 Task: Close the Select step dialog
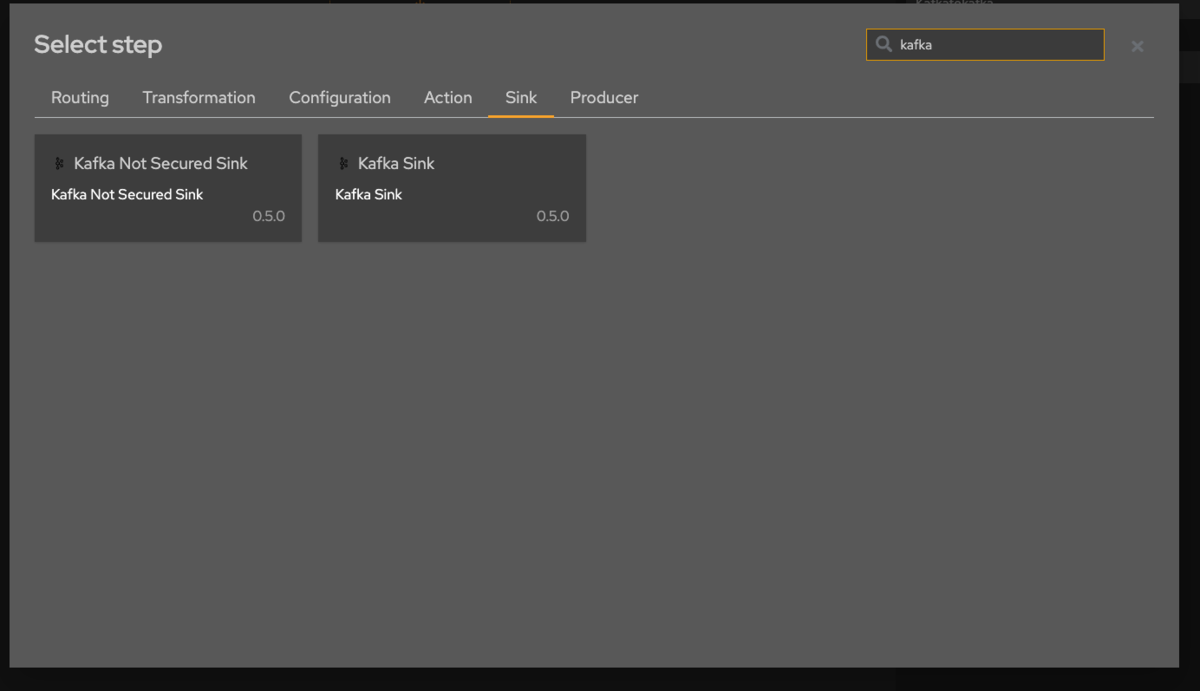pyautogui.click(x=1137, y=46)
